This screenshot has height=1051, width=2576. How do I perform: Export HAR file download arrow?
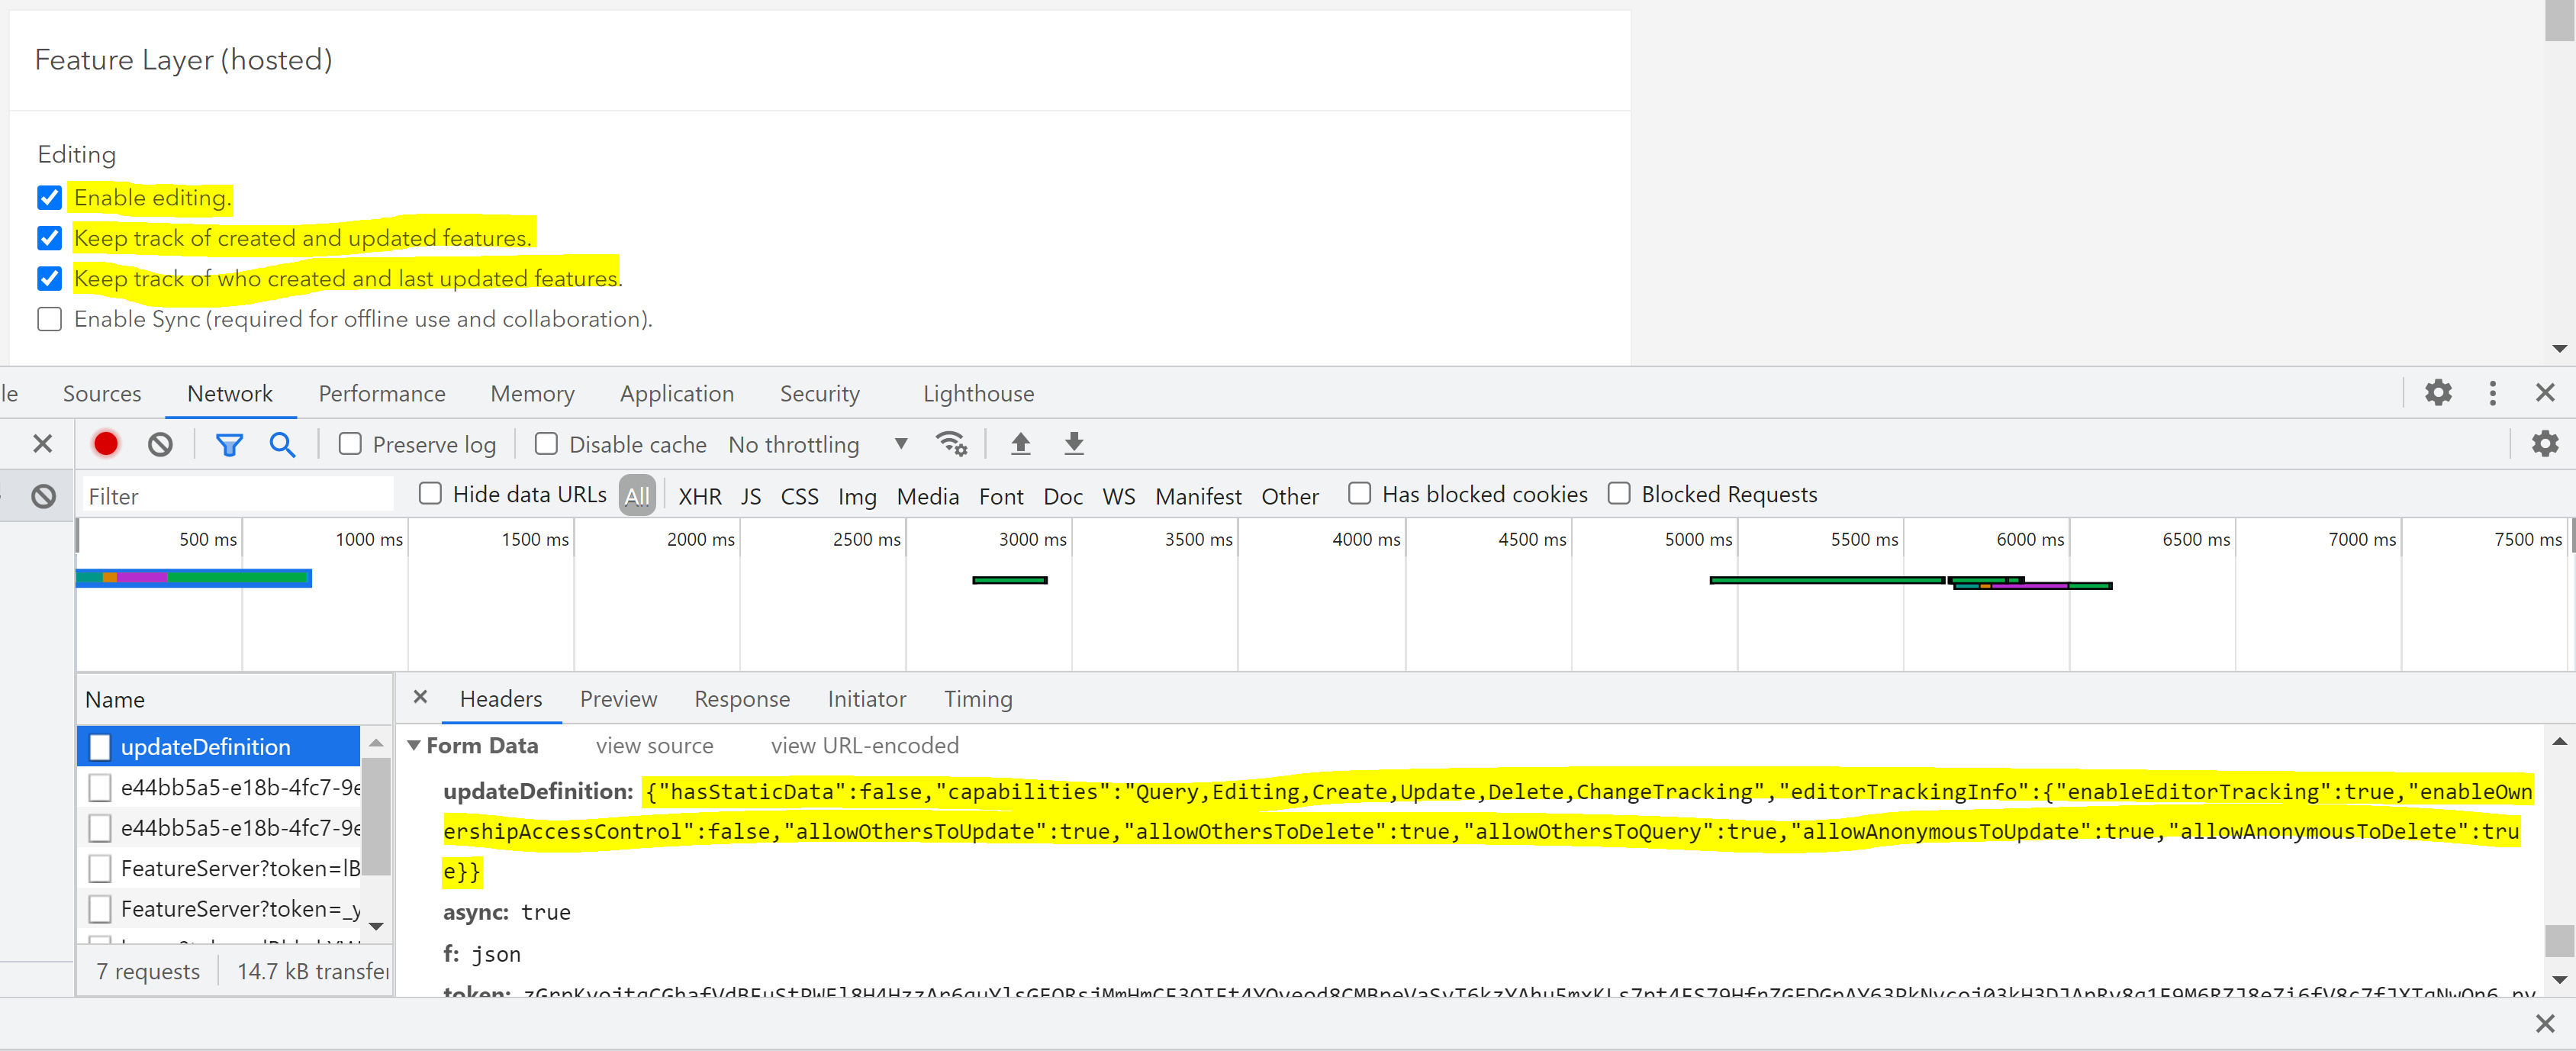click(x=1074, y=443)
